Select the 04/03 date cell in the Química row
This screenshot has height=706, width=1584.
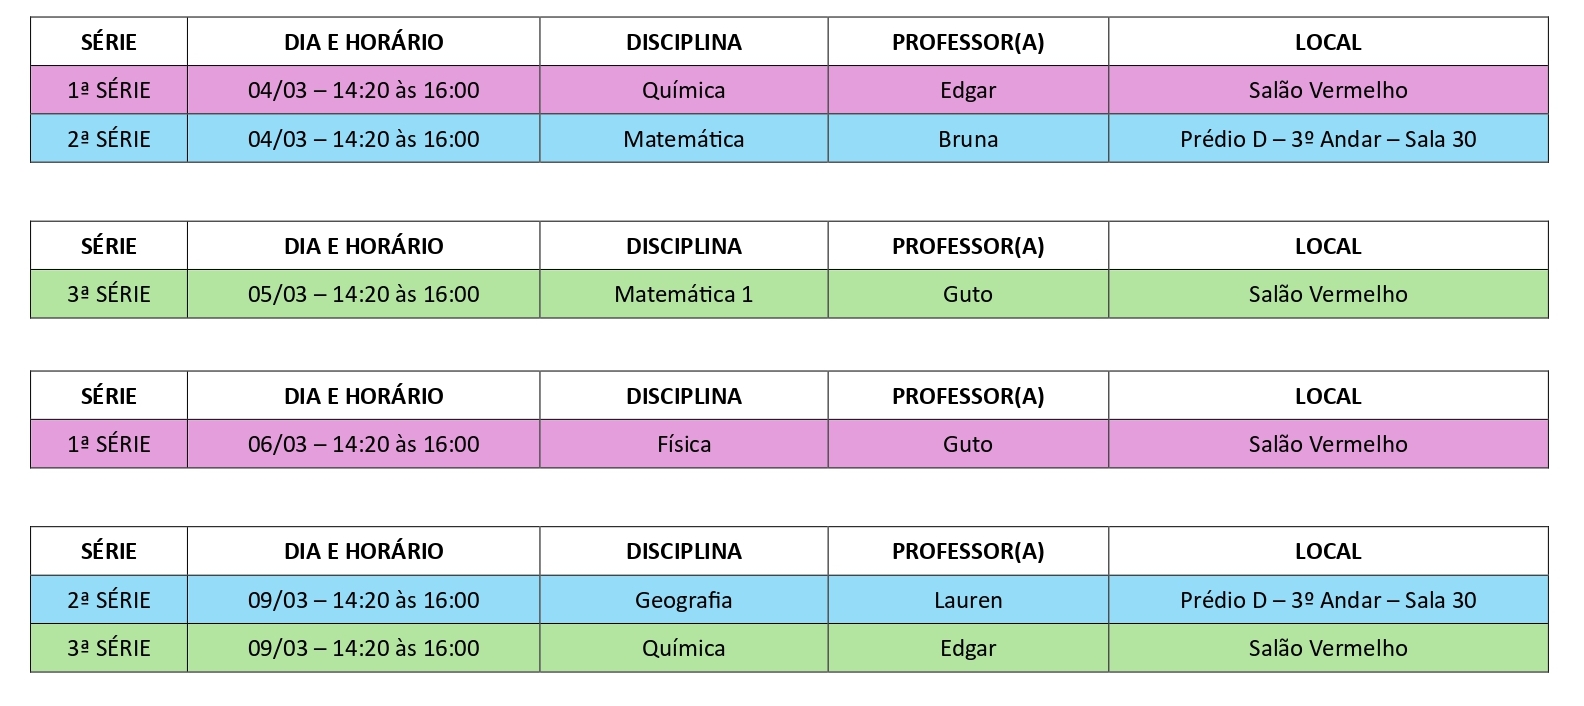coord(363,90)
